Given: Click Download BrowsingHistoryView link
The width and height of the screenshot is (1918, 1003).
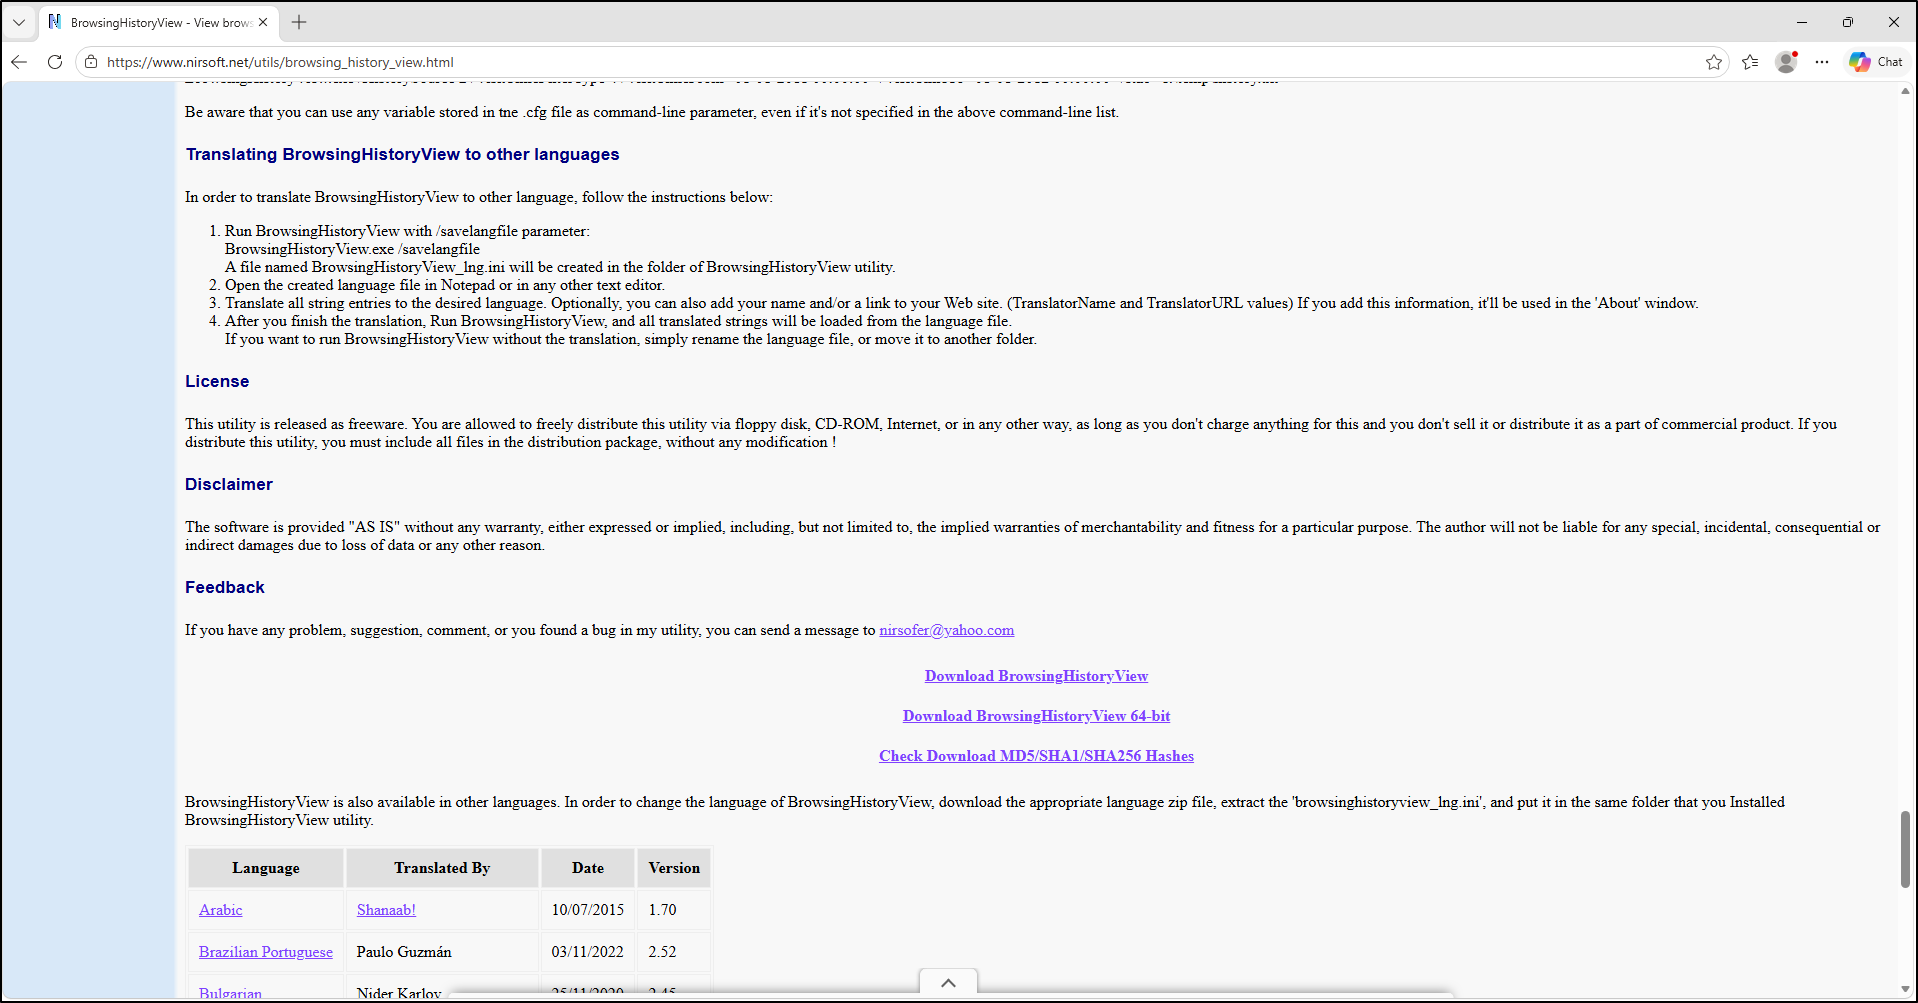Looking at the screenshot, I should tap(1036, 676).
